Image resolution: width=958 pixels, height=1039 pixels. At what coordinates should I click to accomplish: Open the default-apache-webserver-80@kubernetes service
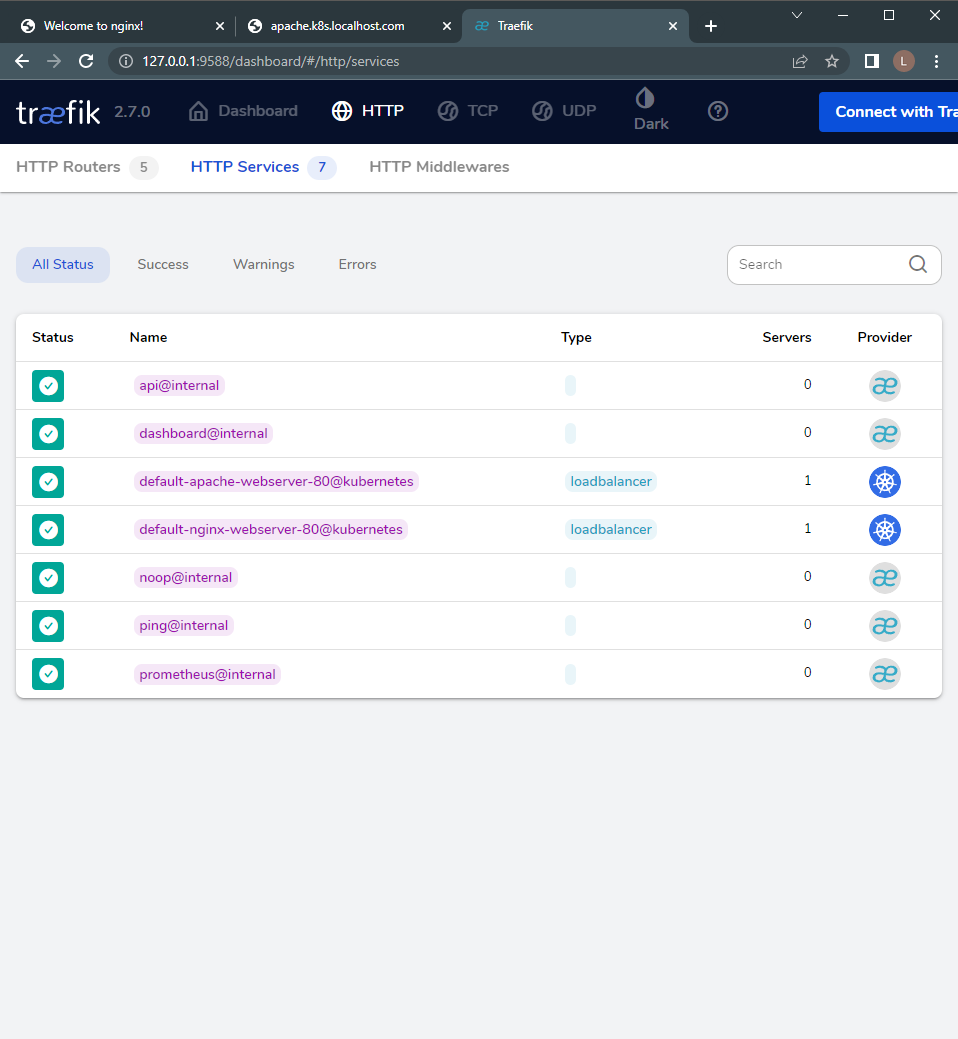tap(276, 482)
